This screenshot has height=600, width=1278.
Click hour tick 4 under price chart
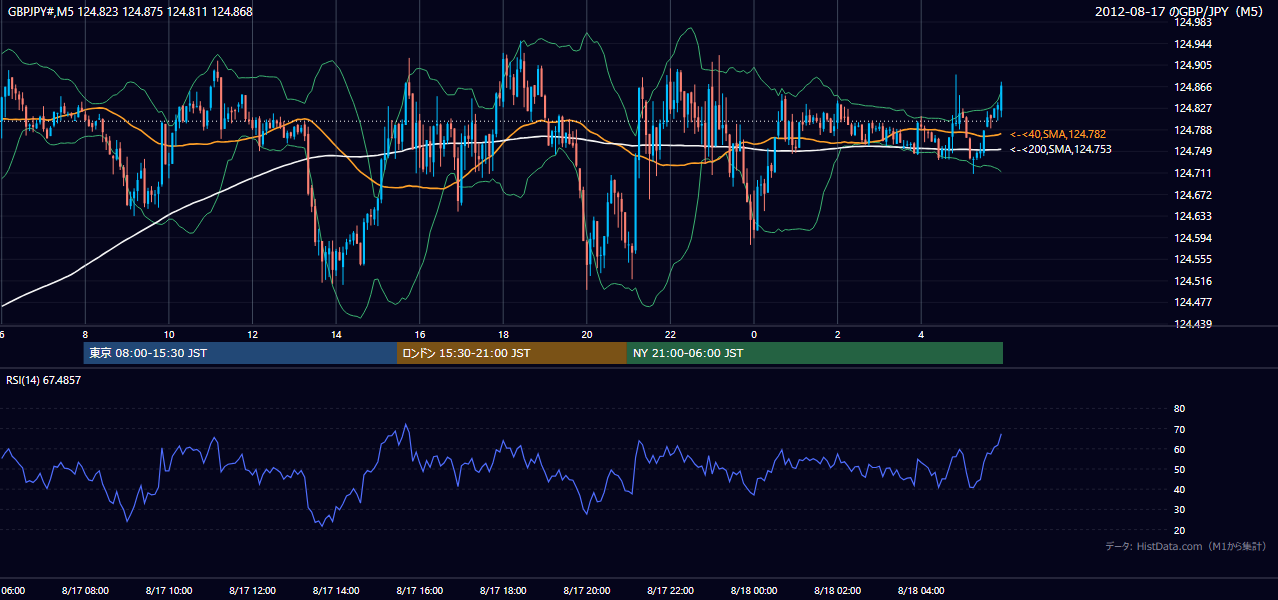tap(921, 334)
